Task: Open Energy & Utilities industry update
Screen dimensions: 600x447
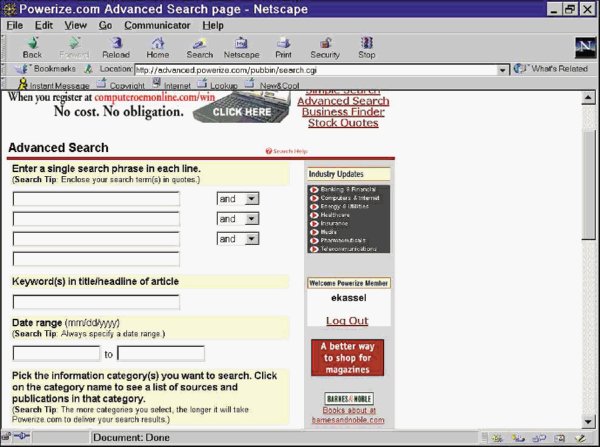Action: [340, 206]
